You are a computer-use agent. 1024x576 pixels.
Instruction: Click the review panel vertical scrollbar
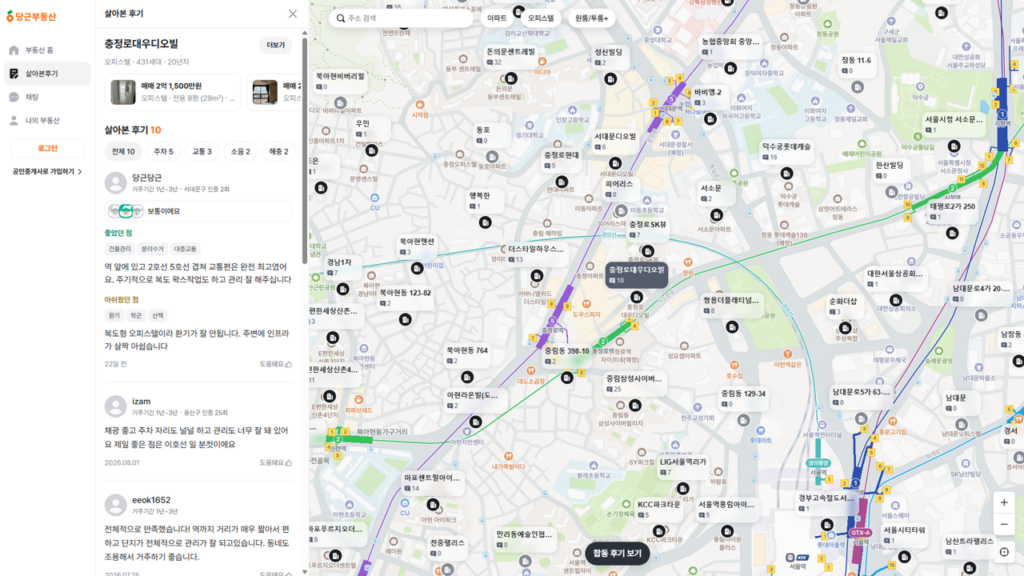304,150
